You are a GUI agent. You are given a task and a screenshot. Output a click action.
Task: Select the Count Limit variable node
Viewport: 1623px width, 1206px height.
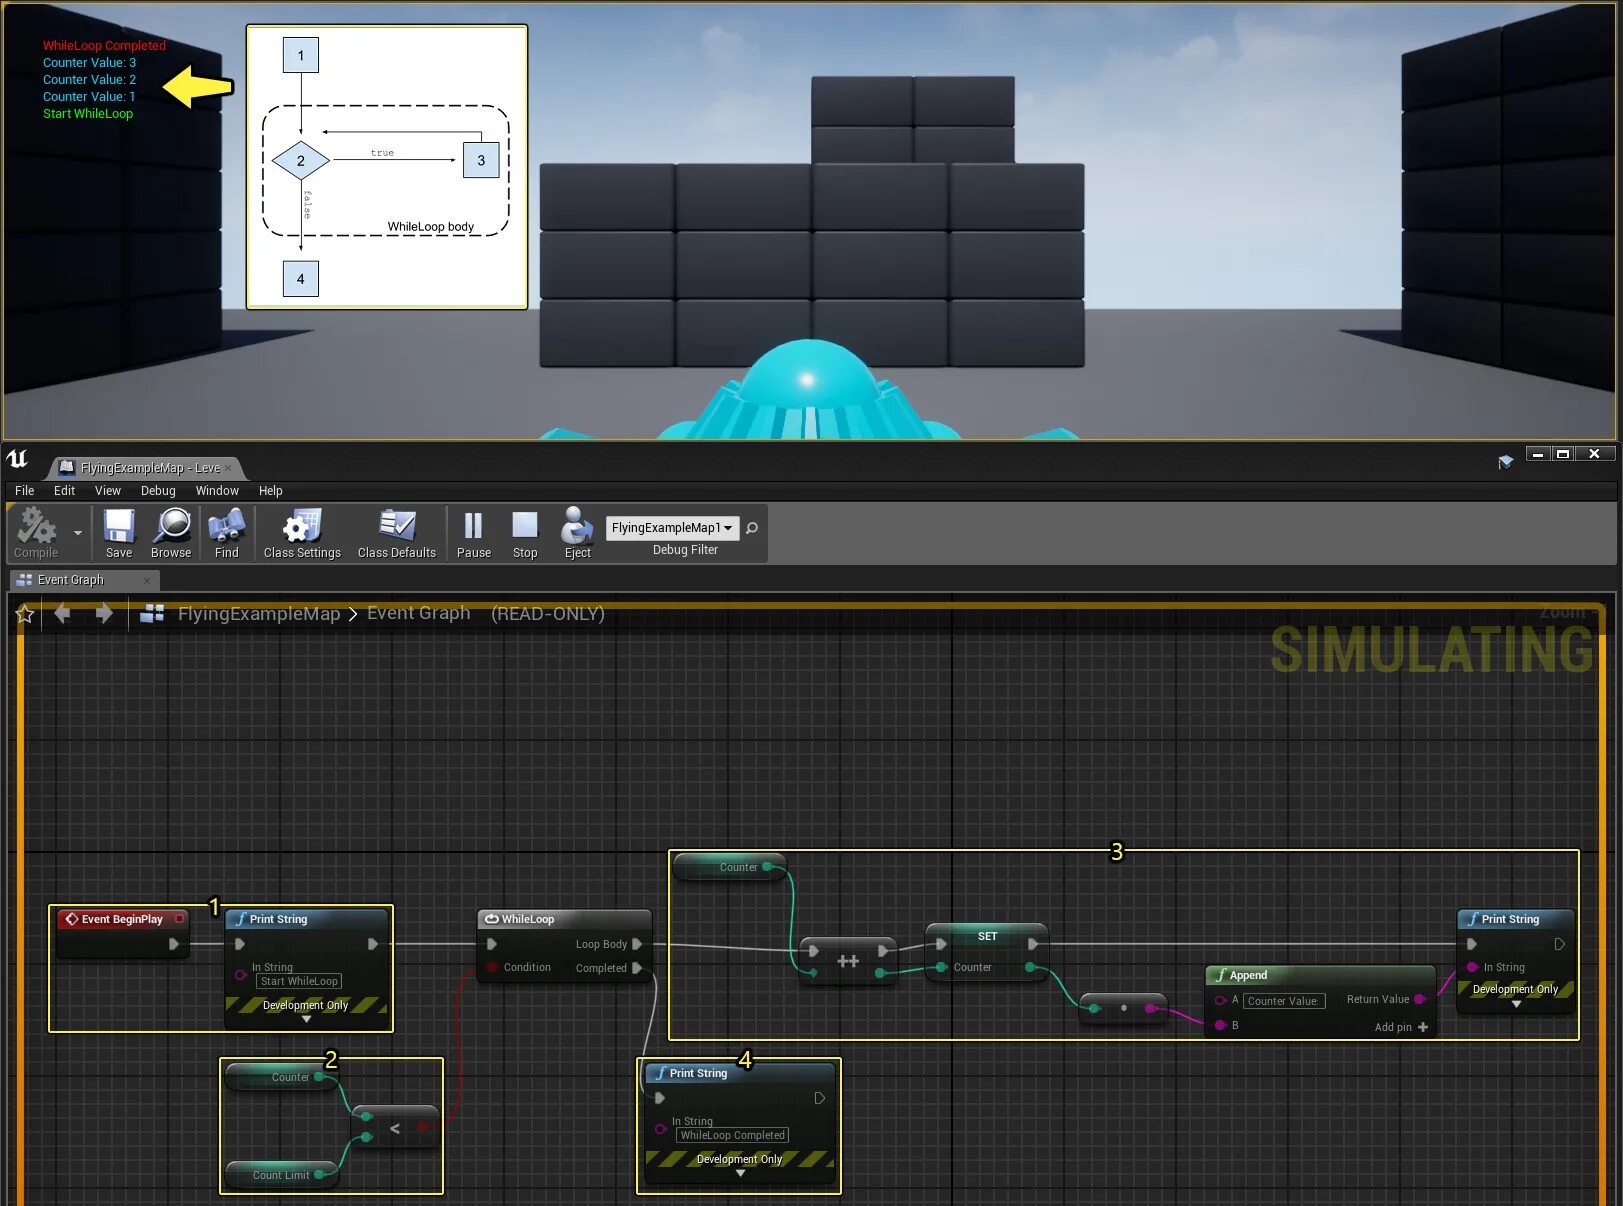(x=281, y=1175)
